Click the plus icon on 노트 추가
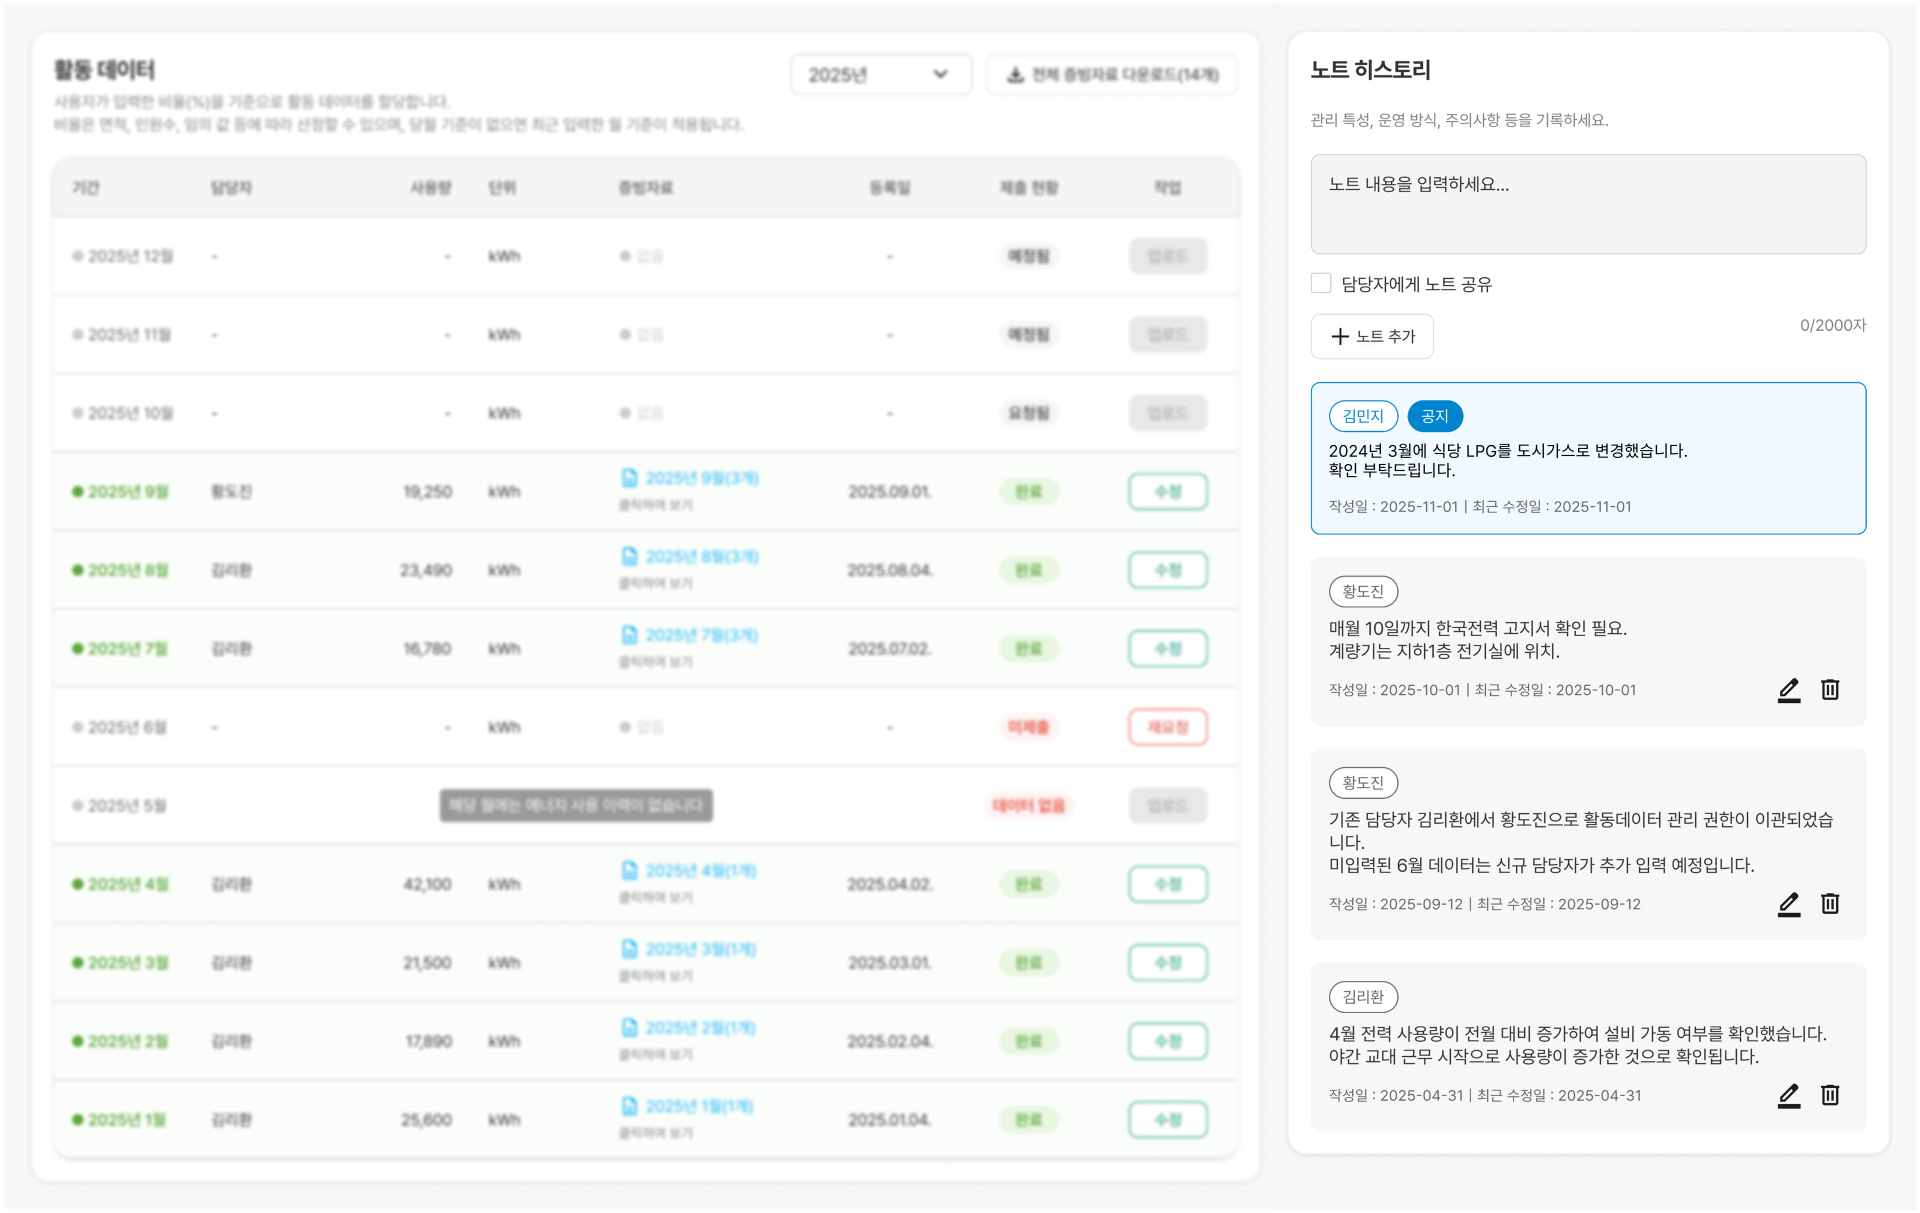The image size is (1920, 1213). pos(1340,336)
